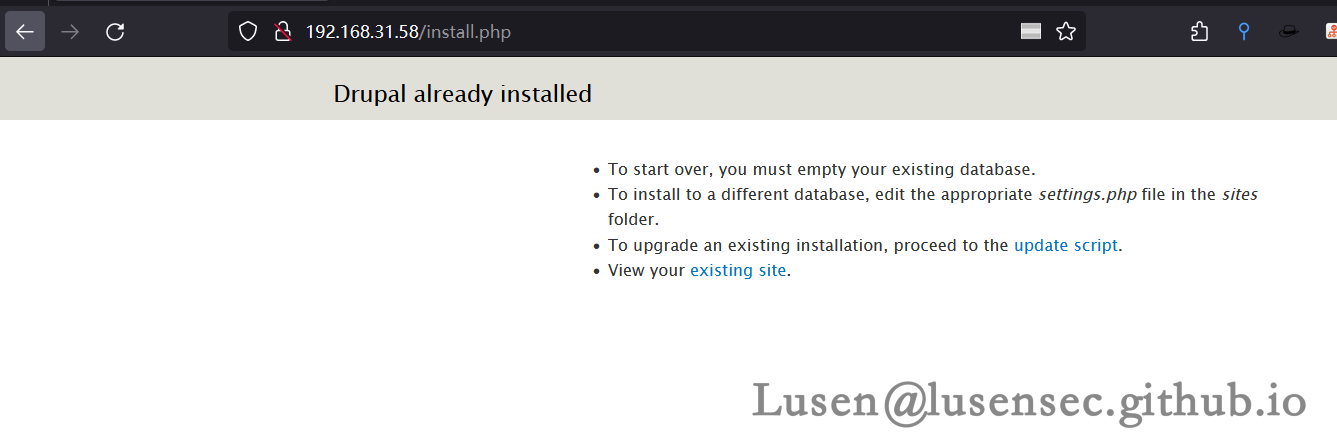The width and height of the screenshot is (1337, 439).
Task: Bookmark this page with the star
Action: tap(1066, 32)
